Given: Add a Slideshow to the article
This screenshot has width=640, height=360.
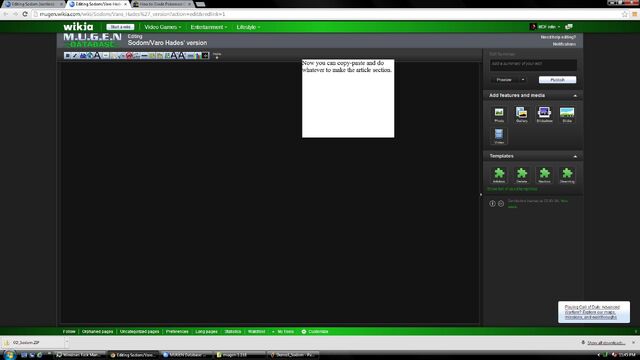Looking at the screenshot, I should click(x=544, y=114).
